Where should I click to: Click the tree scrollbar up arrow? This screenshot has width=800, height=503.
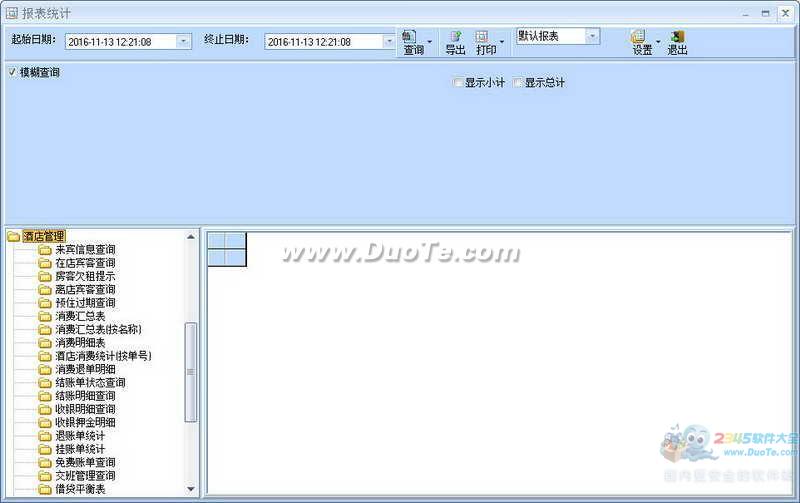point(191,236)
